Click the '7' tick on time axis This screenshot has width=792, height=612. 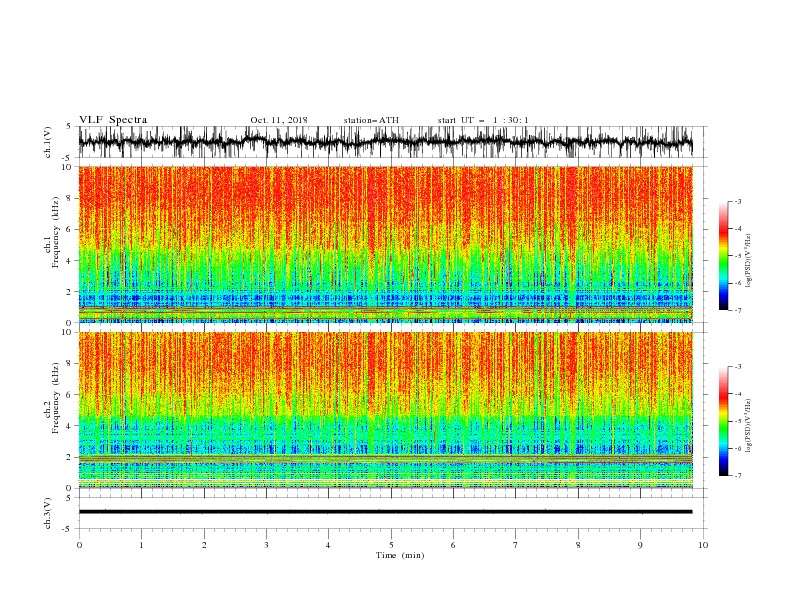(516, 545)
